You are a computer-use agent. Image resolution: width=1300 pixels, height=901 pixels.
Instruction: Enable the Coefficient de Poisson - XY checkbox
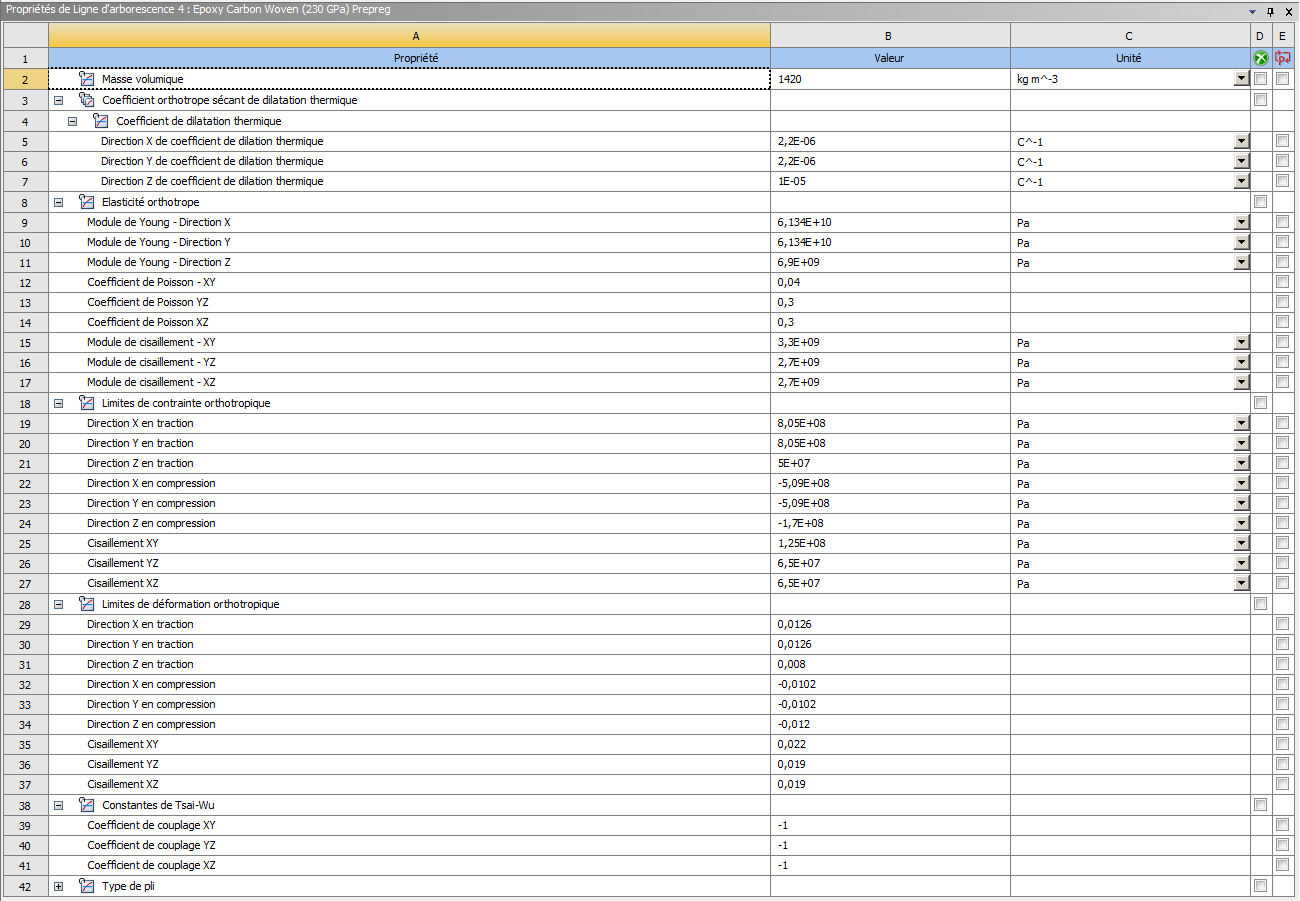pos(1282,282)
